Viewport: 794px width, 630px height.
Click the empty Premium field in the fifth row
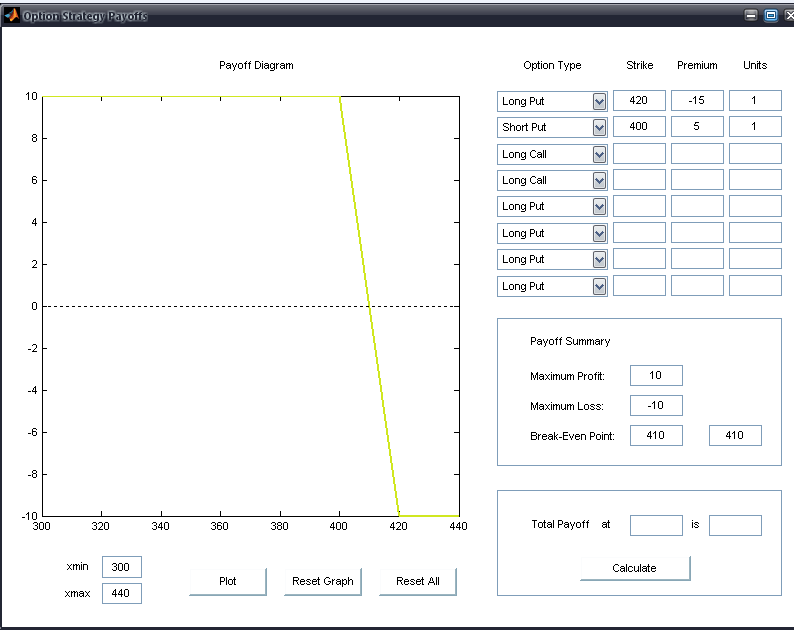pos(697,206)
